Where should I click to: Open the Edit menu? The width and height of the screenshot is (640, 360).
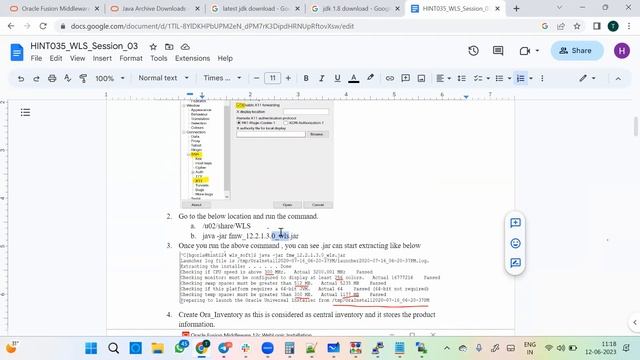click(56, 58)
